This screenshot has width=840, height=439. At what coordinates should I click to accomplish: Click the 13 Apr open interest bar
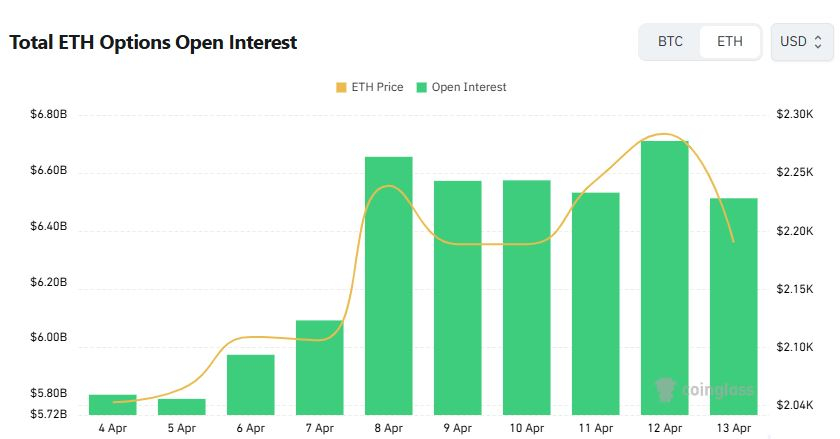click(x=733, y=306)
